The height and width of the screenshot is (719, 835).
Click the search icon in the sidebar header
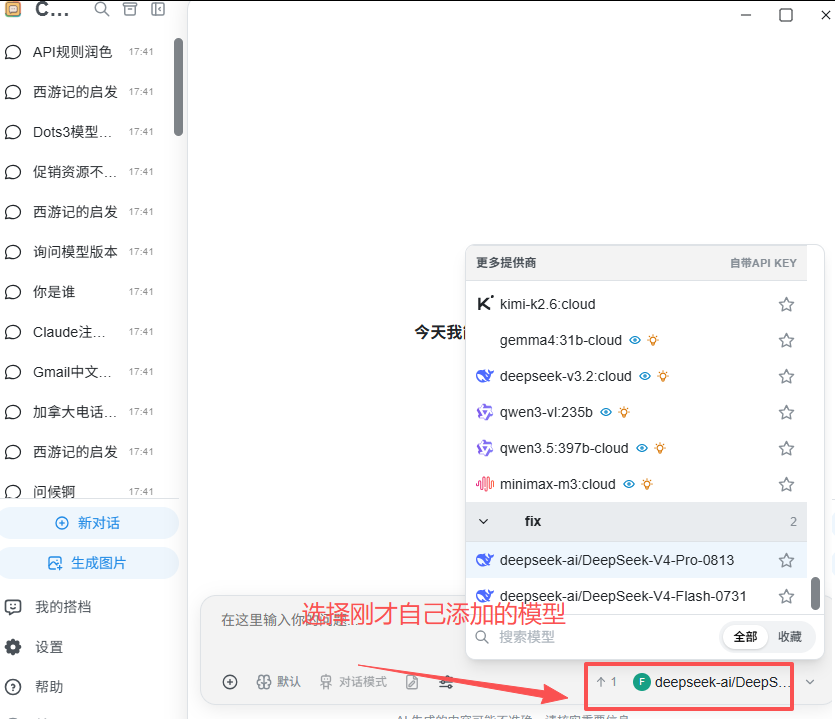tap(102, 9)
